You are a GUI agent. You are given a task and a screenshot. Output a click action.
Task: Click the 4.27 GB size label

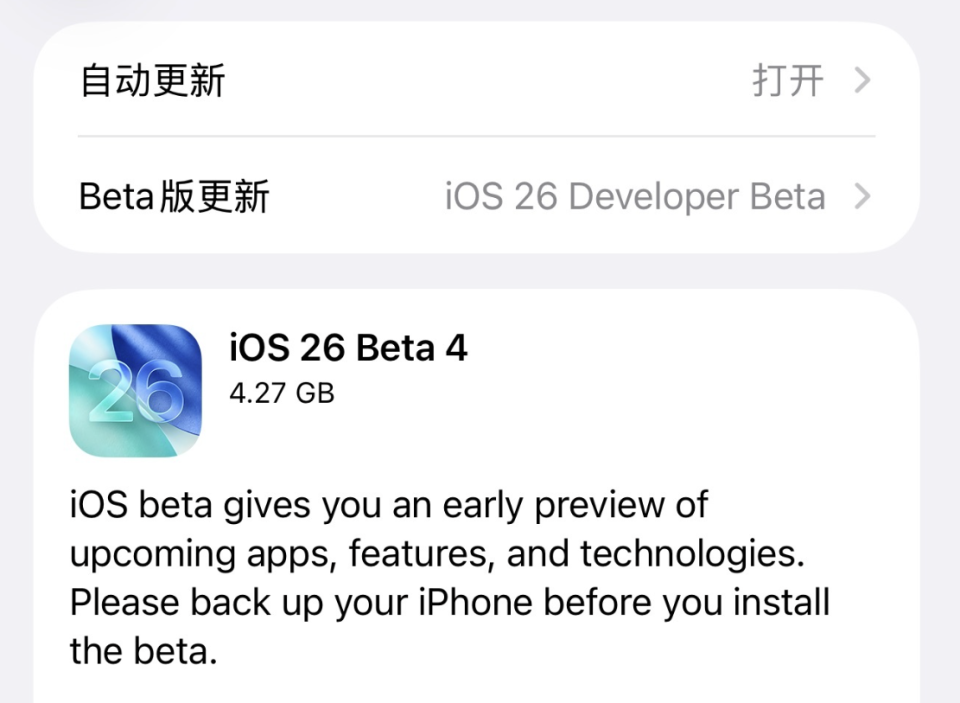coord(282,393)
